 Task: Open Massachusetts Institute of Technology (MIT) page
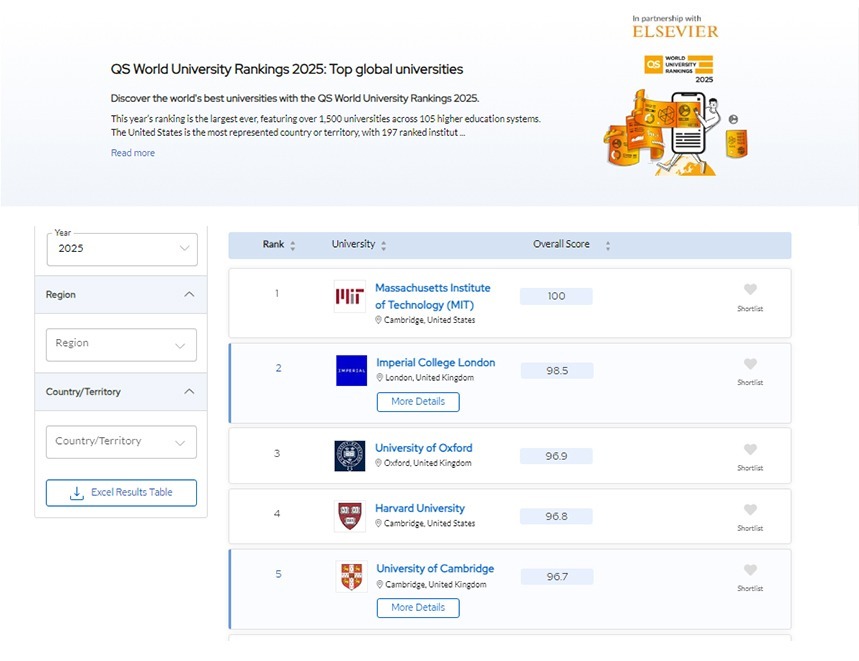click(433, 296)
